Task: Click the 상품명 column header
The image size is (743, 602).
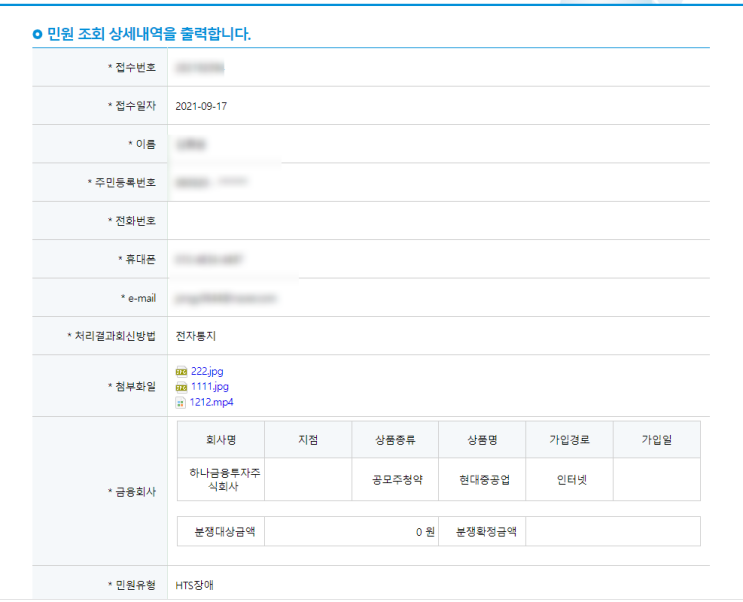Action: click(482, 440)
